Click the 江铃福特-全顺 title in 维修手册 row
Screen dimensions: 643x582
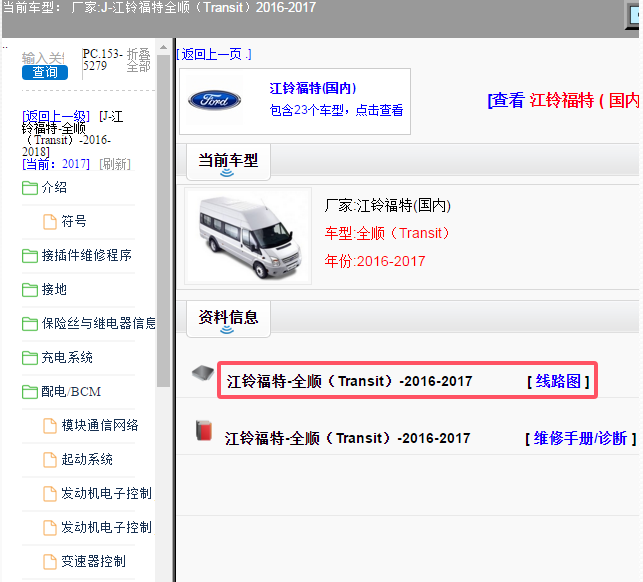tap(347, 438)
